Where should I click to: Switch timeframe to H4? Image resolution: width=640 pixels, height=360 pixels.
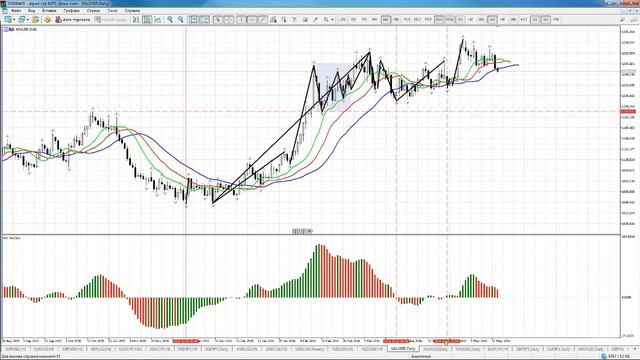pos(492,20)
